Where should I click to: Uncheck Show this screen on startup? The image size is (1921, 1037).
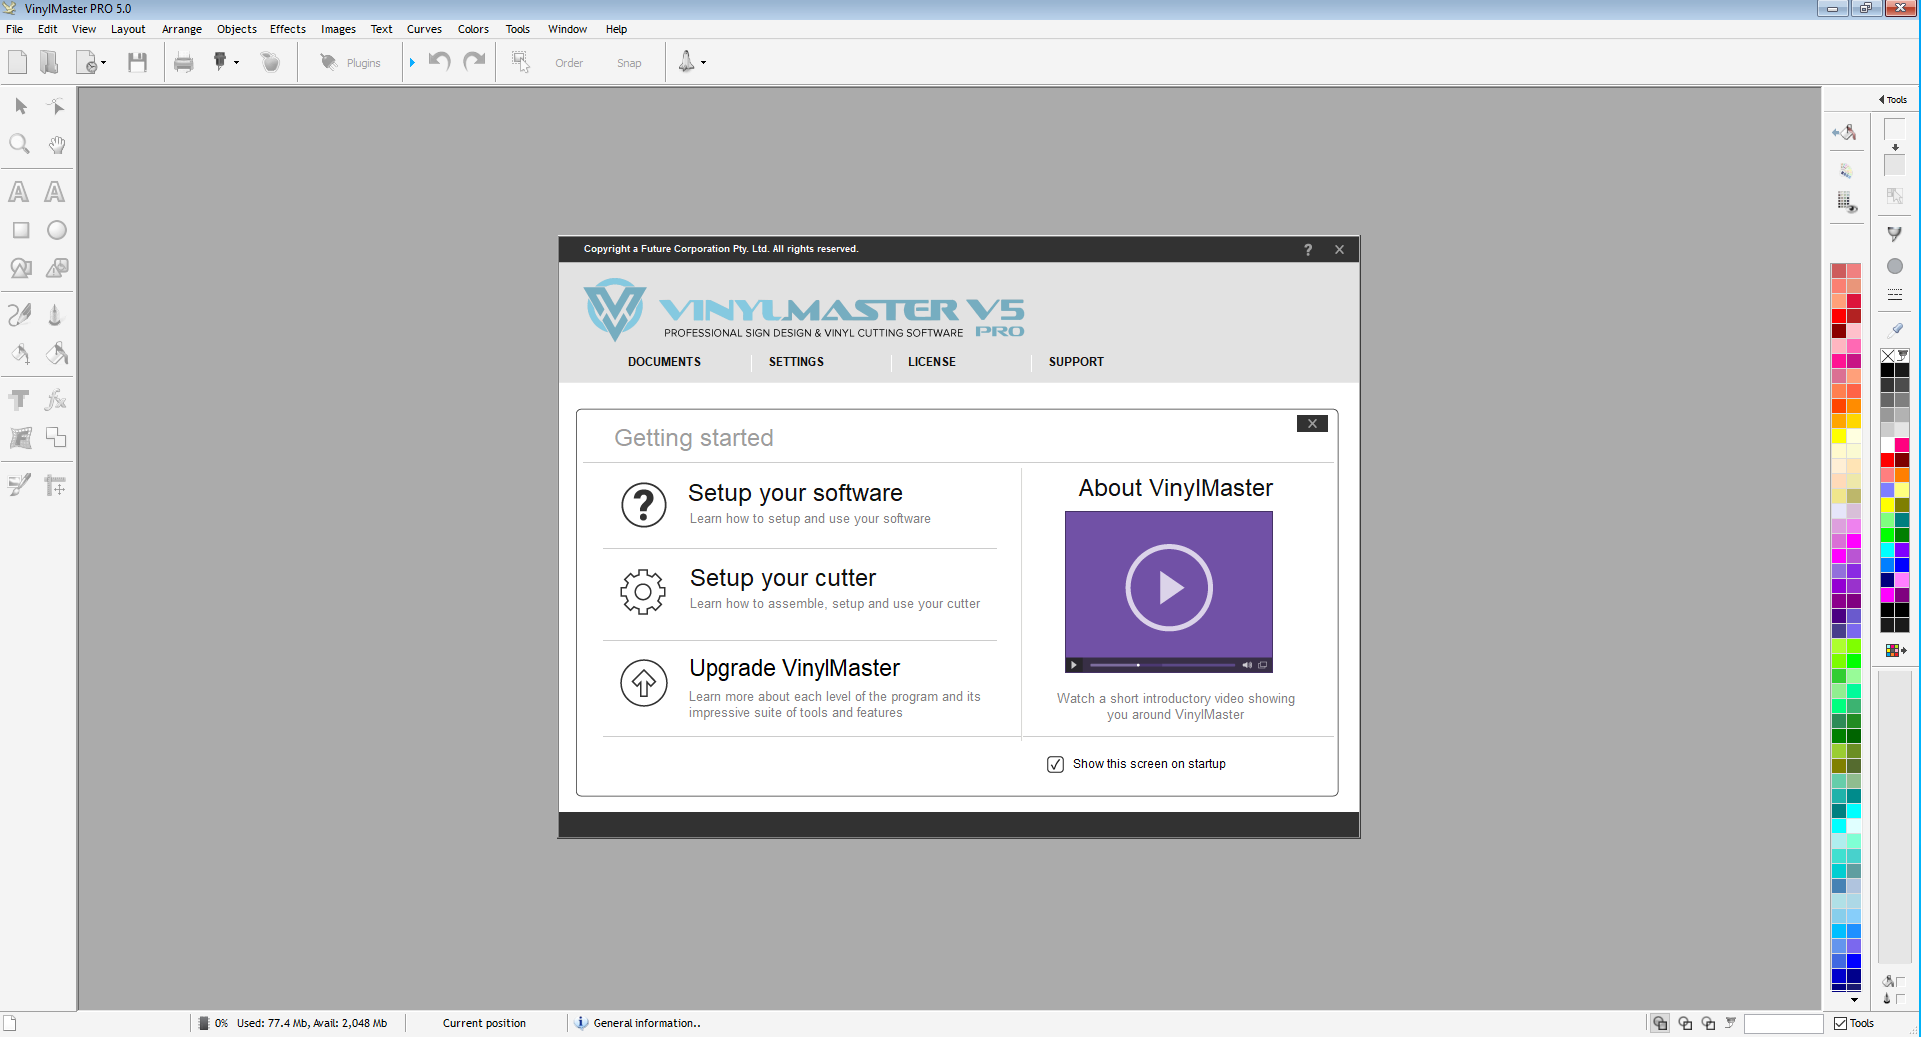pos(1055,764)
